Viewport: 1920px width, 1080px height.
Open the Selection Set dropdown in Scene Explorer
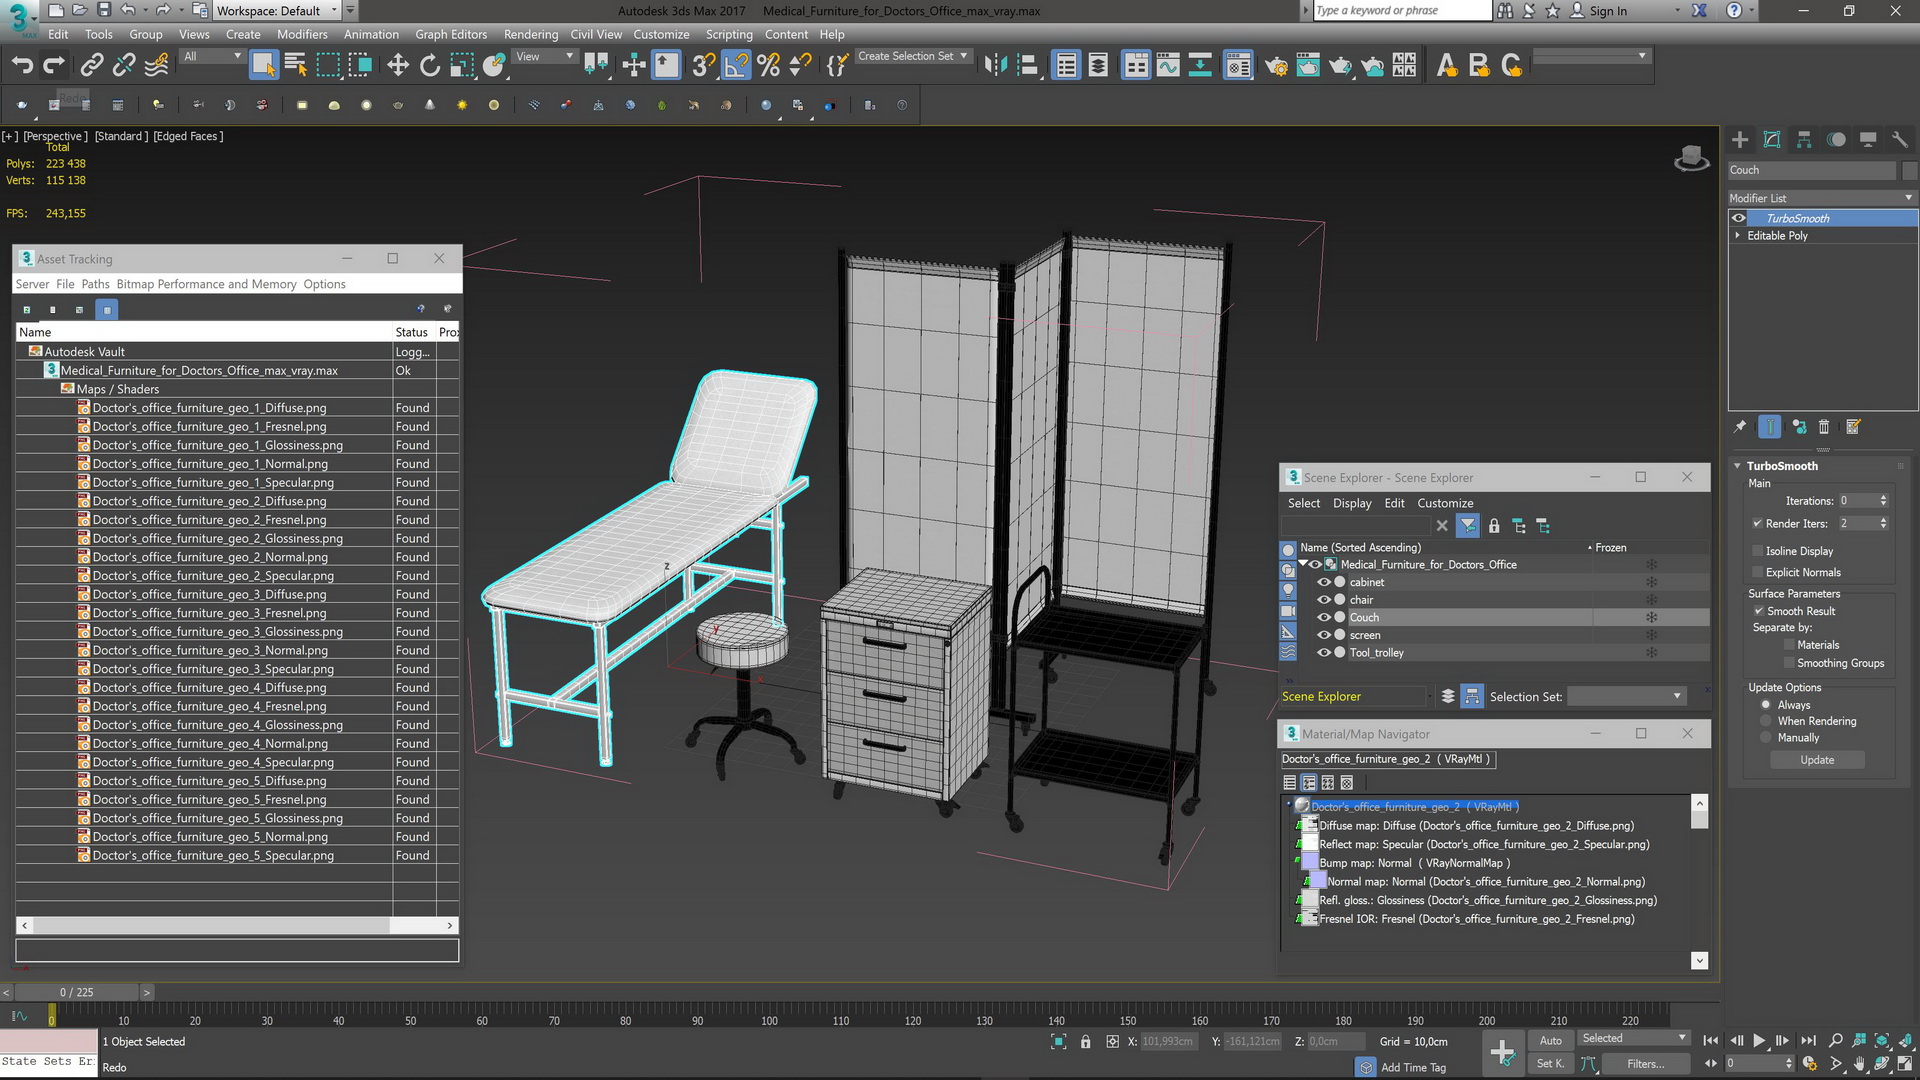click(x=1627, y=696)
